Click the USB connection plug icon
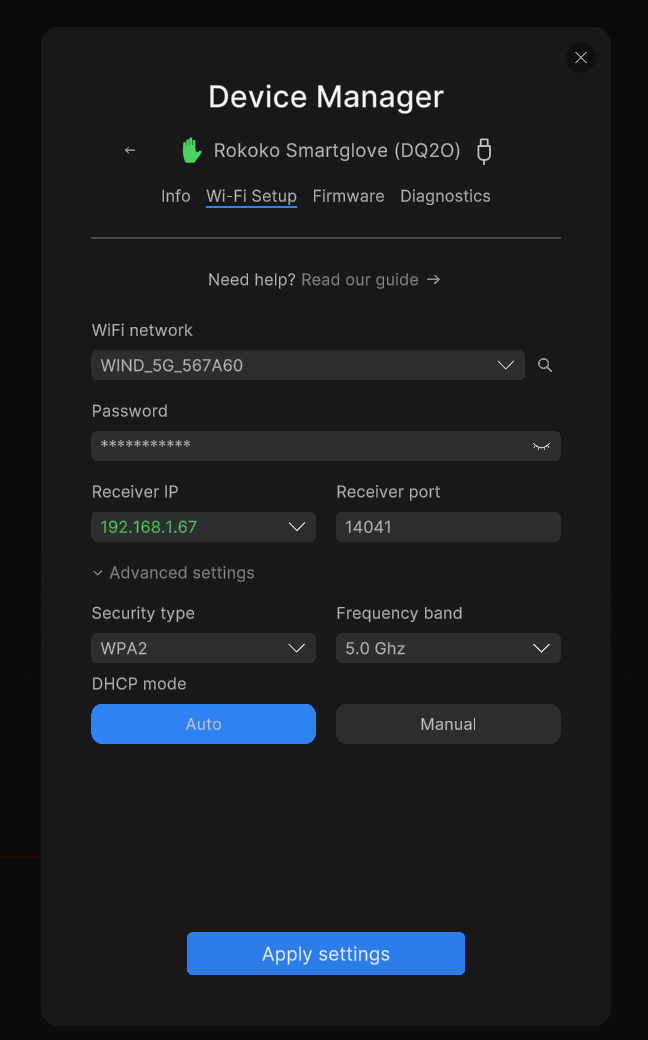Image resolution: width=648 pixels, height=1040 pixels. point(484,151)
